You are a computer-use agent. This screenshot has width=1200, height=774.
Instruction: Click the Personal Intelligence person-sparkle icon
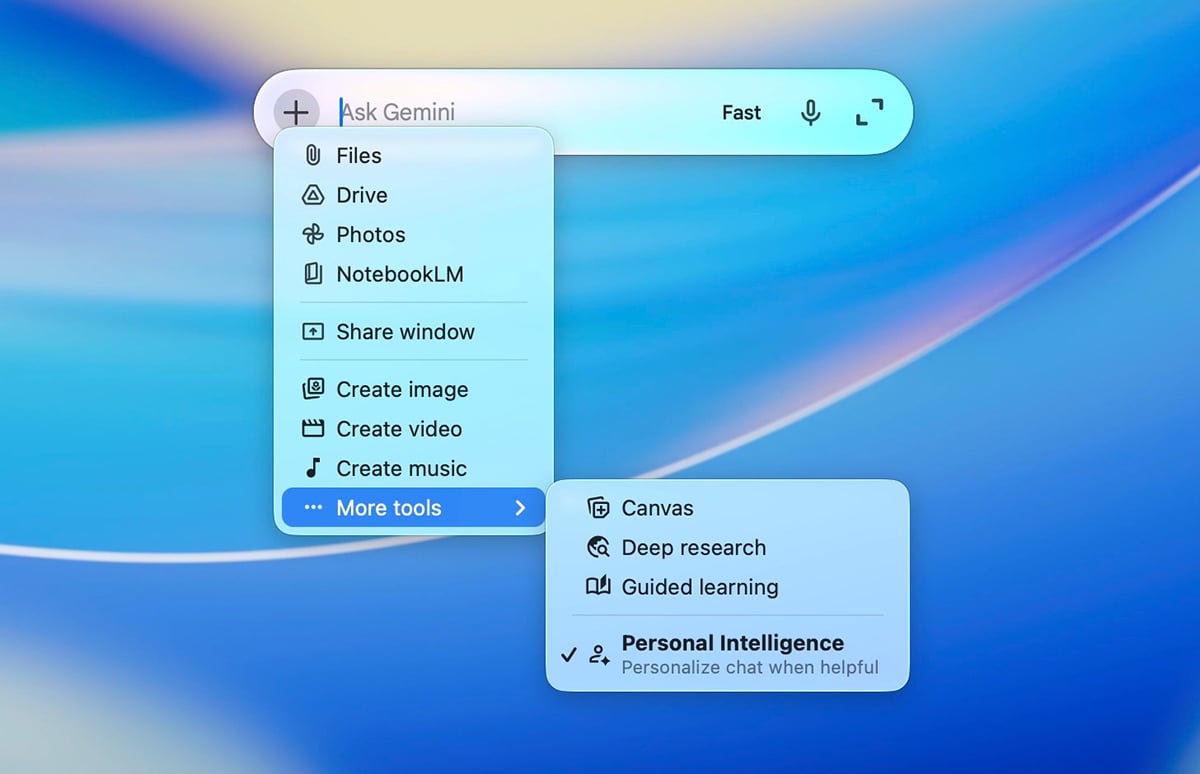coord(599,655)
